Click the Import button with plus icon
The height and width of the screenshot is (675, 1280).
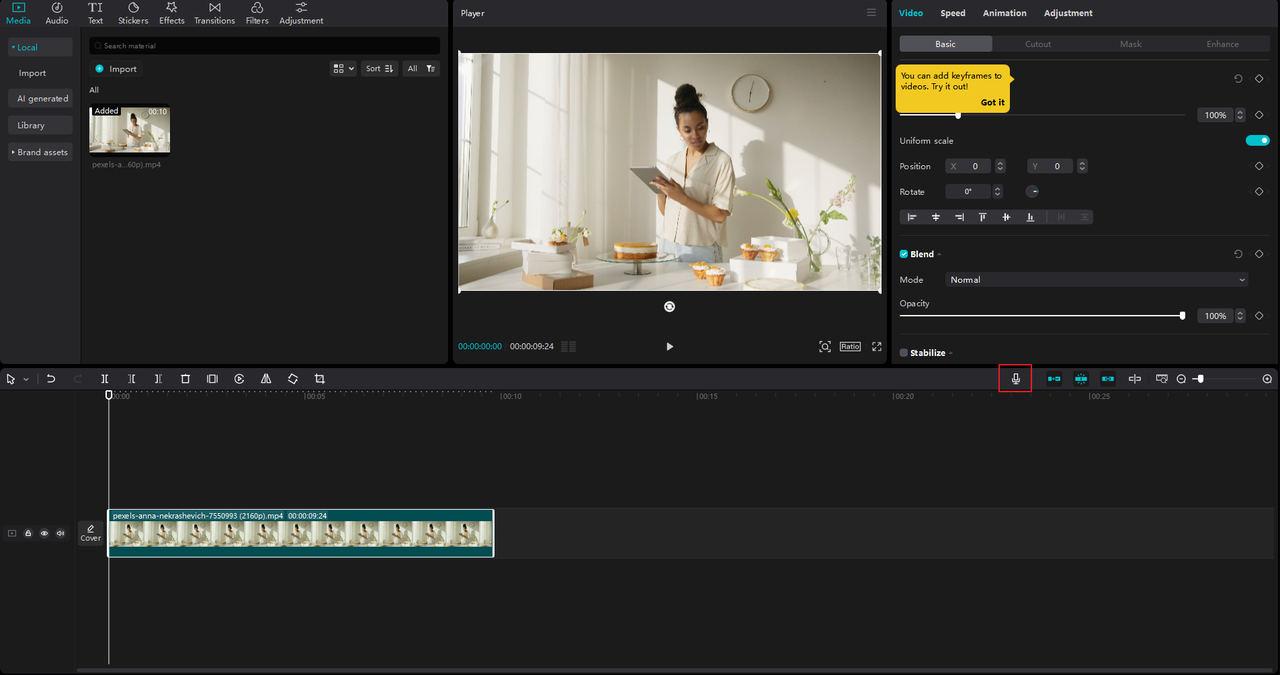[x=116, y=69]
